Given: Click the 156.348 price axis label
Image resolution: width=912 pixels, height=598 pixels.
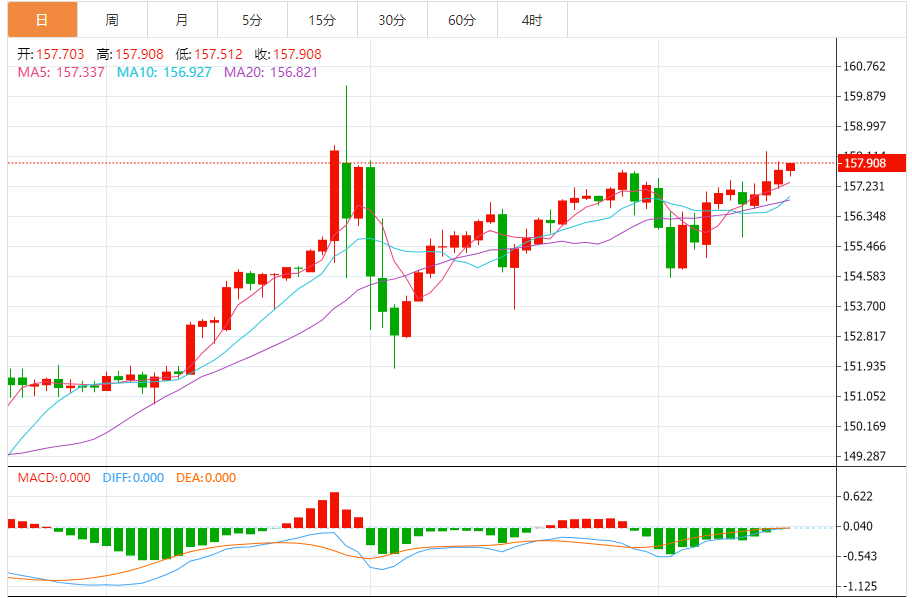Looking at the screenshot, I should pyautogui.click(x=864, y=216).
